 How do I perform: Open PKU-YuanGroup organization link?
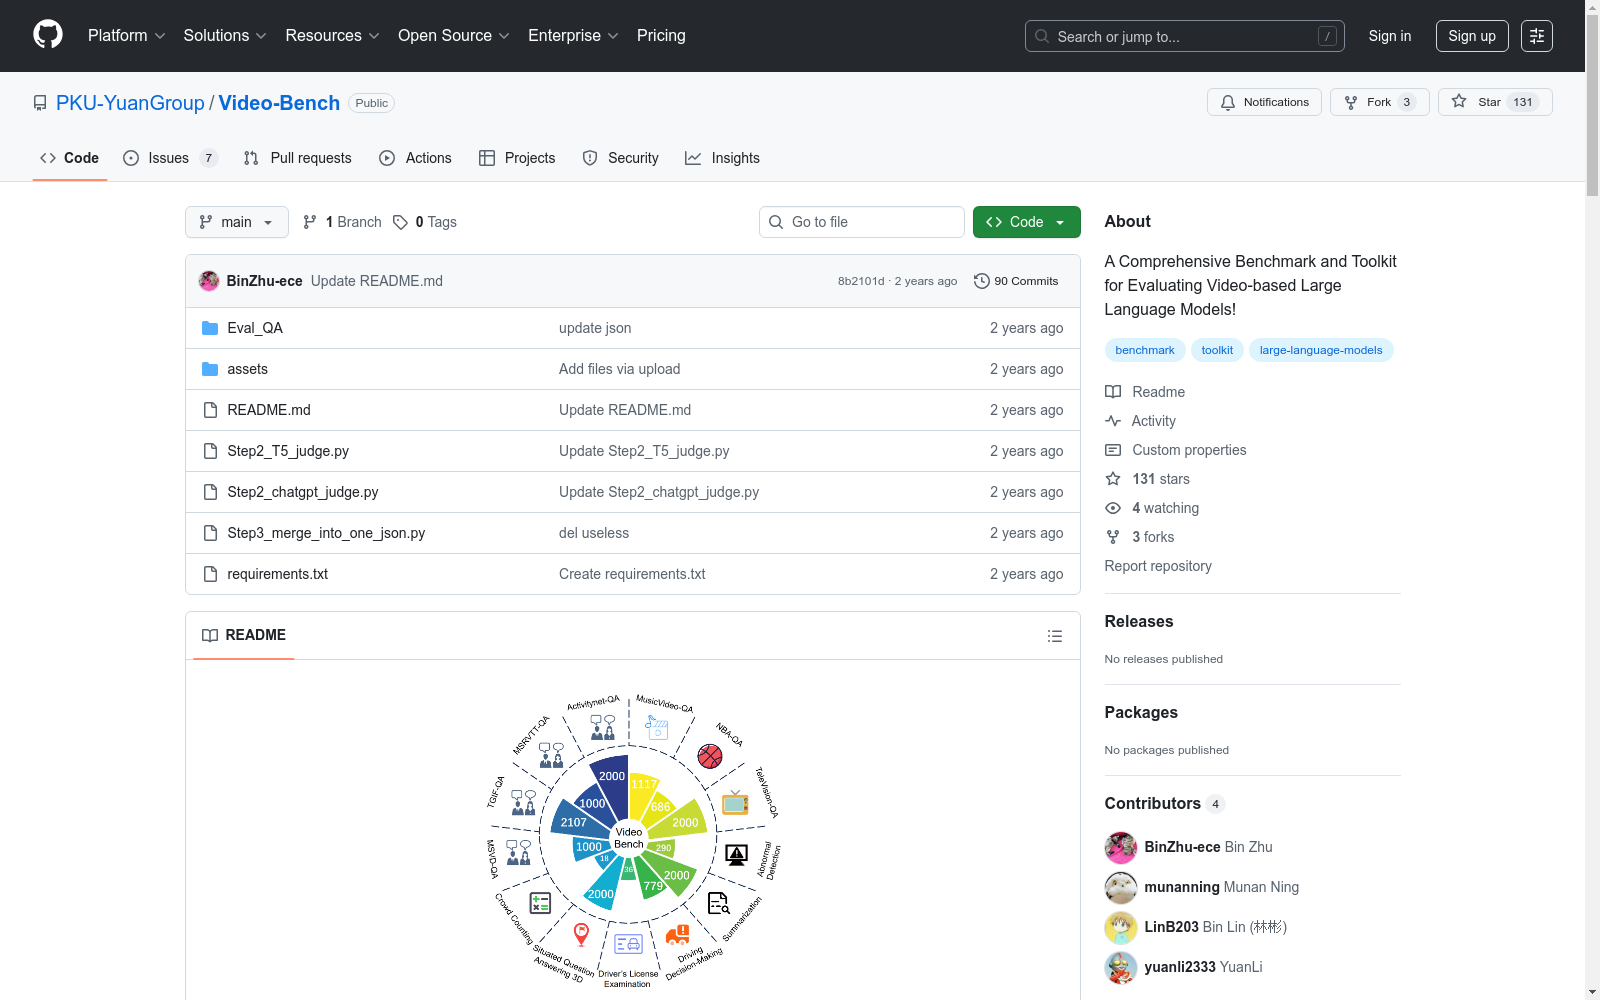click(x=130, y=103)
